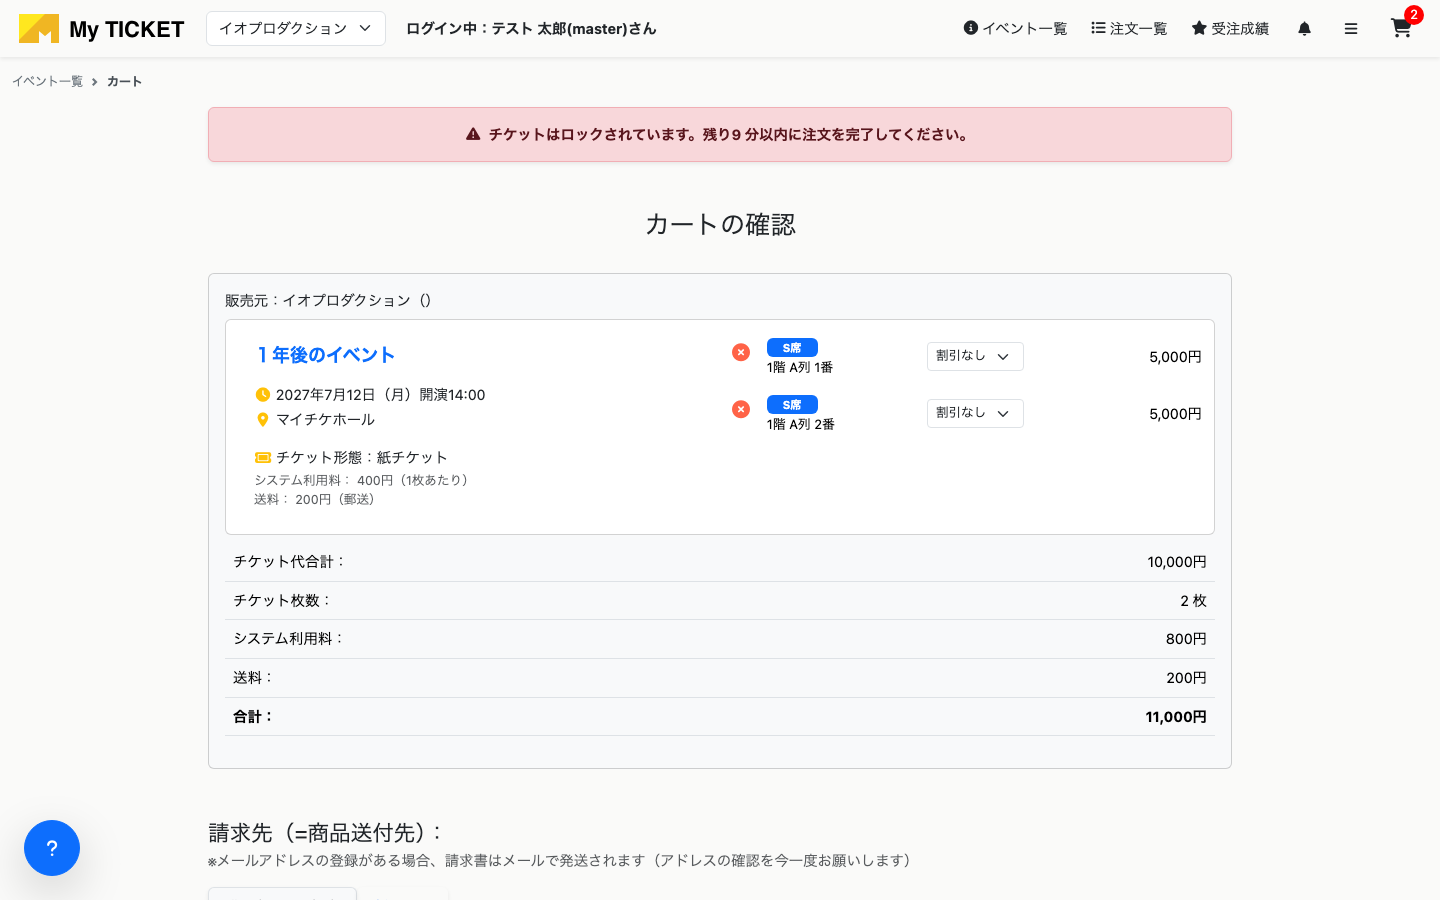Open the イオプロダクション organization dropdown
Viewport: 1440px width, 900px height.
tap(296, 29)
